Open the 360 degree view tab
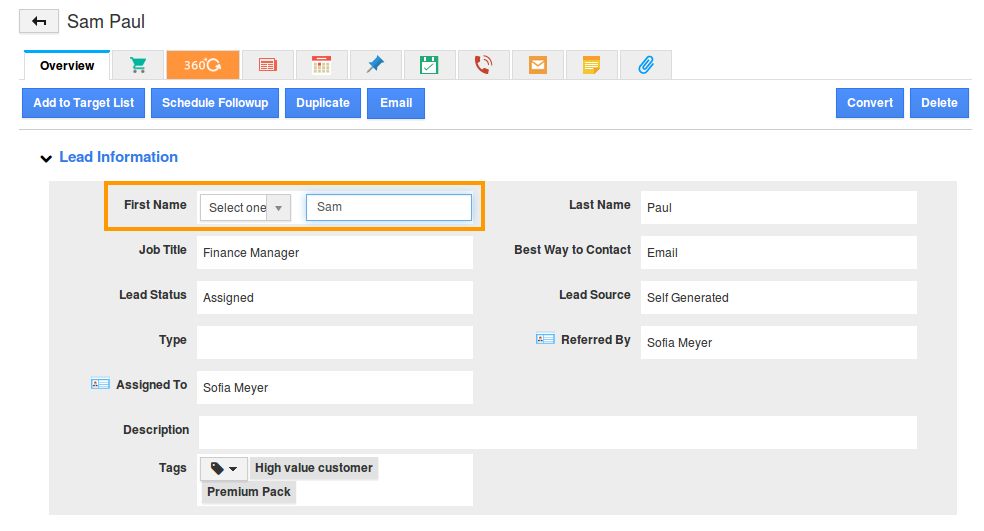The width and height of the screenshot is (984, 531). coord(203,65)
